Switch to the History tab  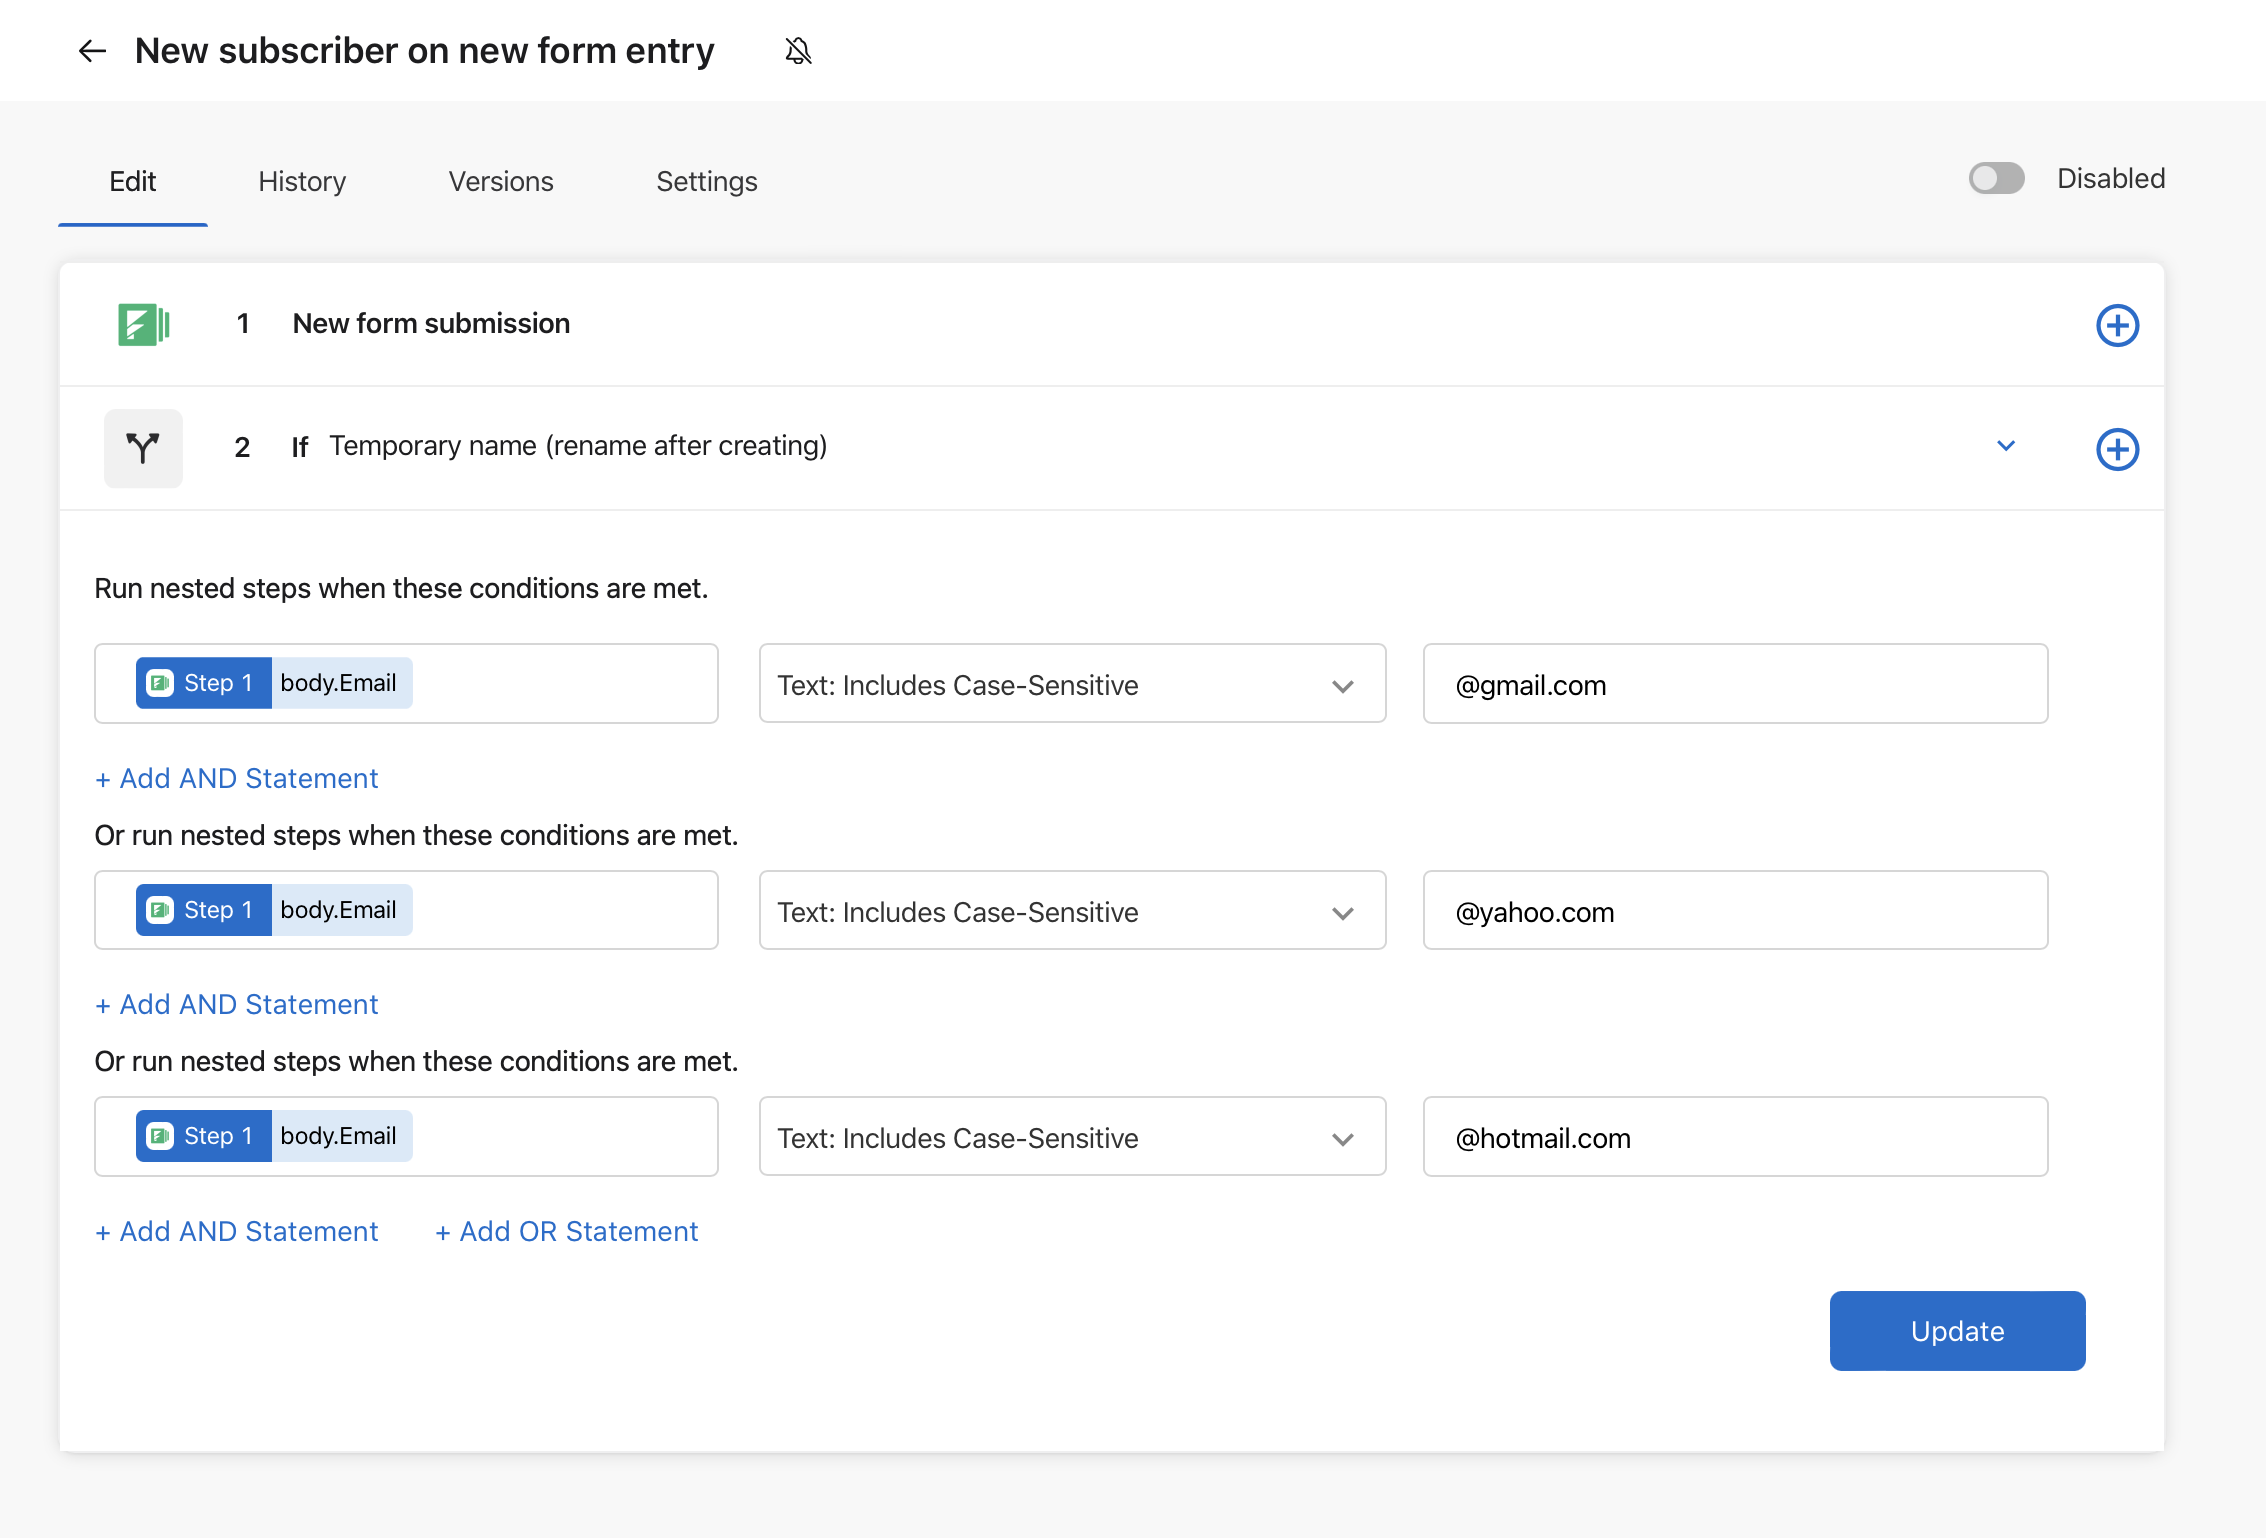tap(301, 181)
